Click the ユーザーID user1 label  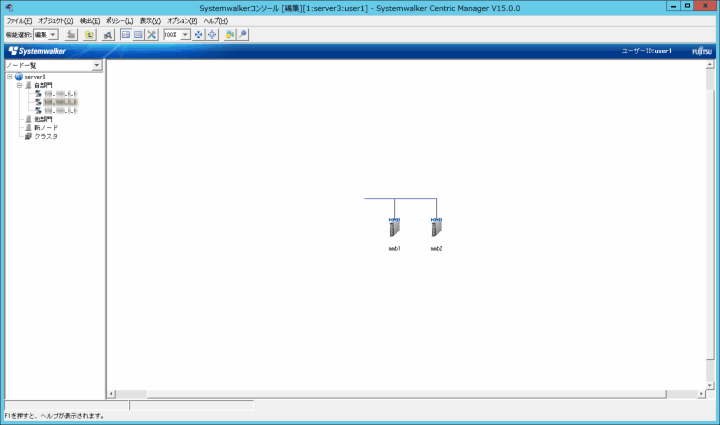coord(647,51)
